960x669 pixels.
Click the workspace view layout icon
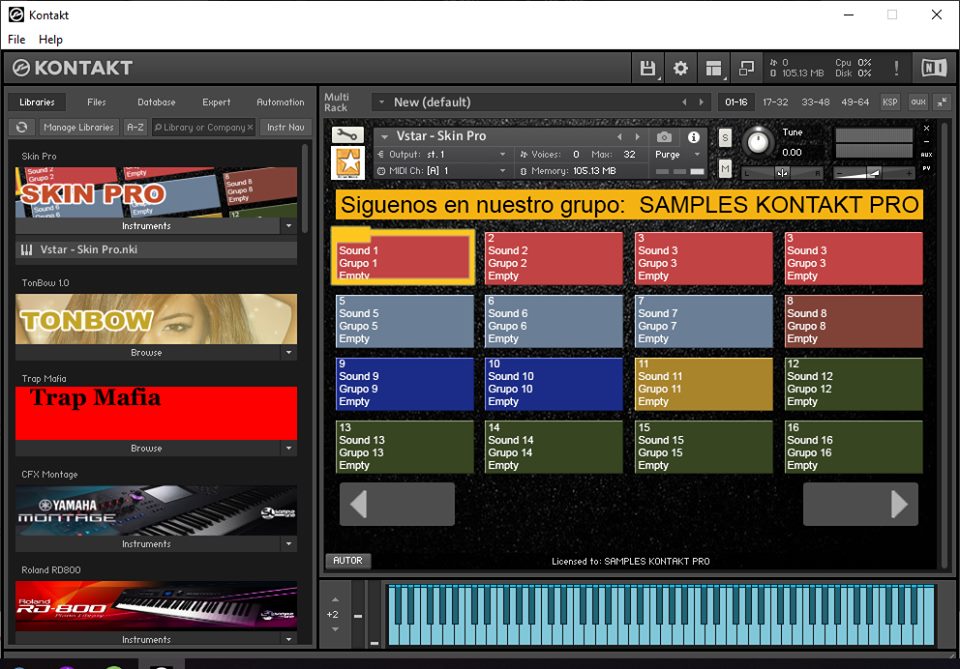point(712,67)
